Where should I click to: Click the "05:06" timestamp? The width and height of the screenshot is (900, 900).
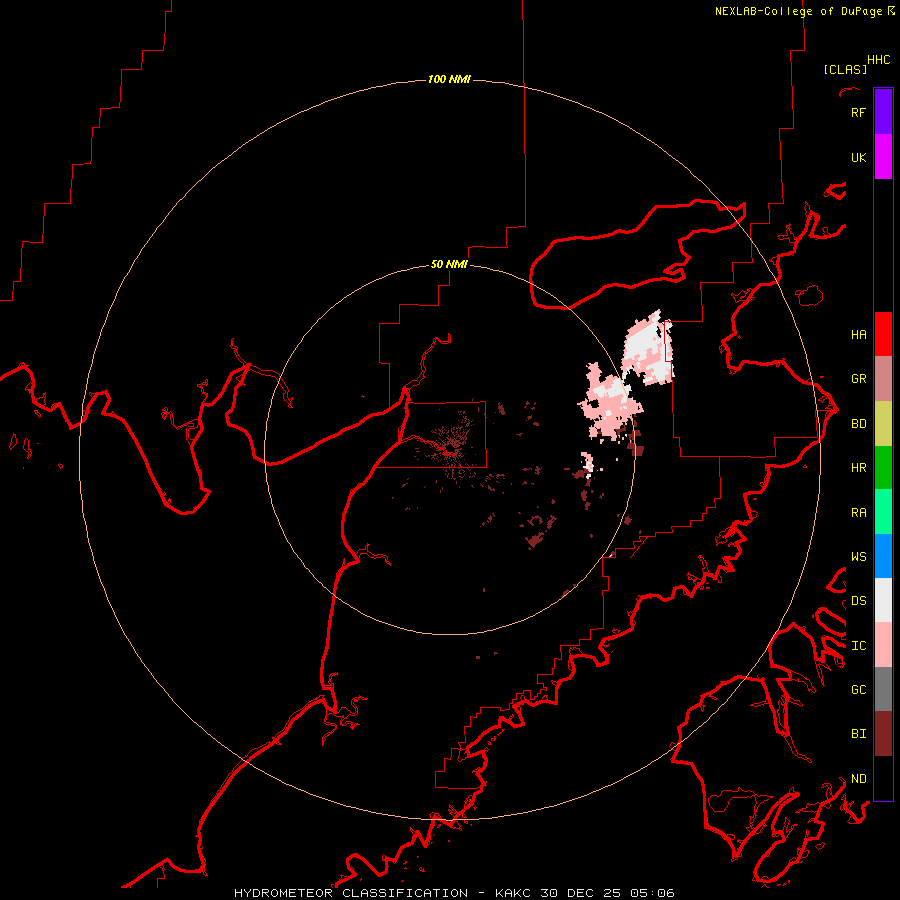tap(652, 893)
